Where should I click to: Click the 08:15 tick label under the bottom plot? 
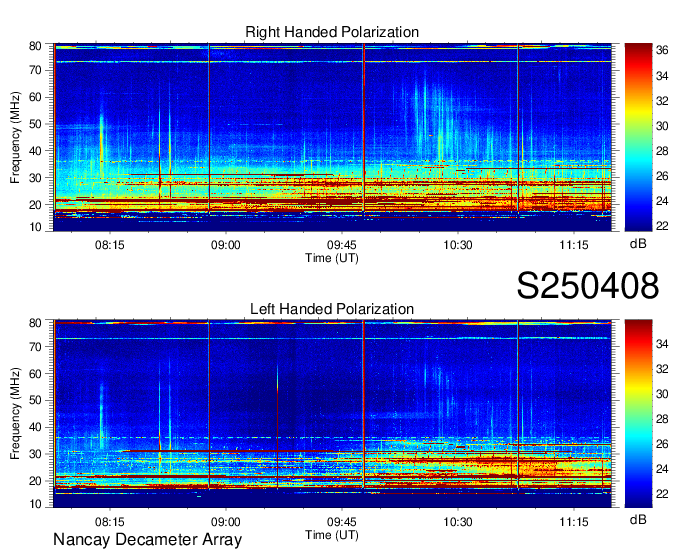tap(110, 522)
